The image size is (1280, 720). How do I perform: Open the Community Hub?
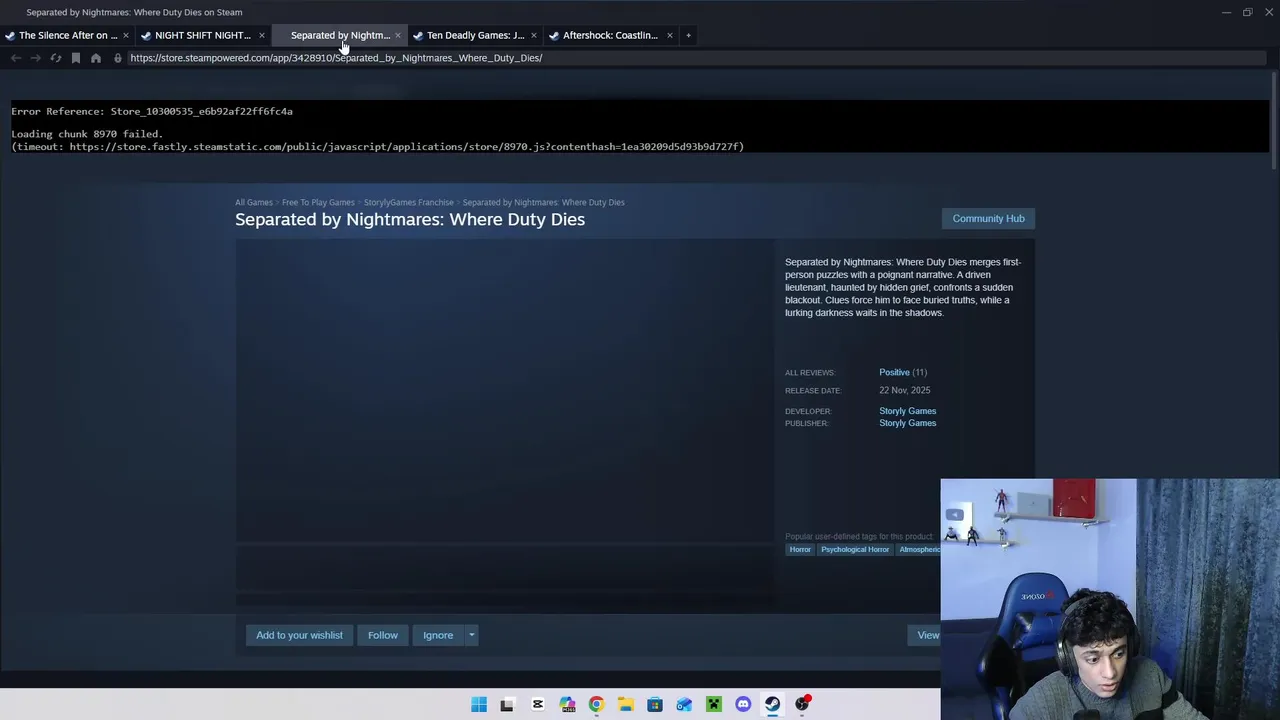click(988, 218)
